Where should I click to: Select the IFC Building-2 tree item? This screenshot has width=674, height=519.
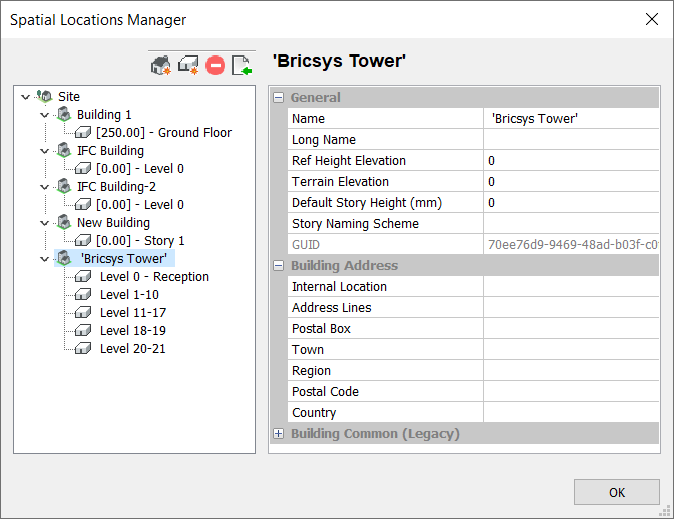pos(116,187)
